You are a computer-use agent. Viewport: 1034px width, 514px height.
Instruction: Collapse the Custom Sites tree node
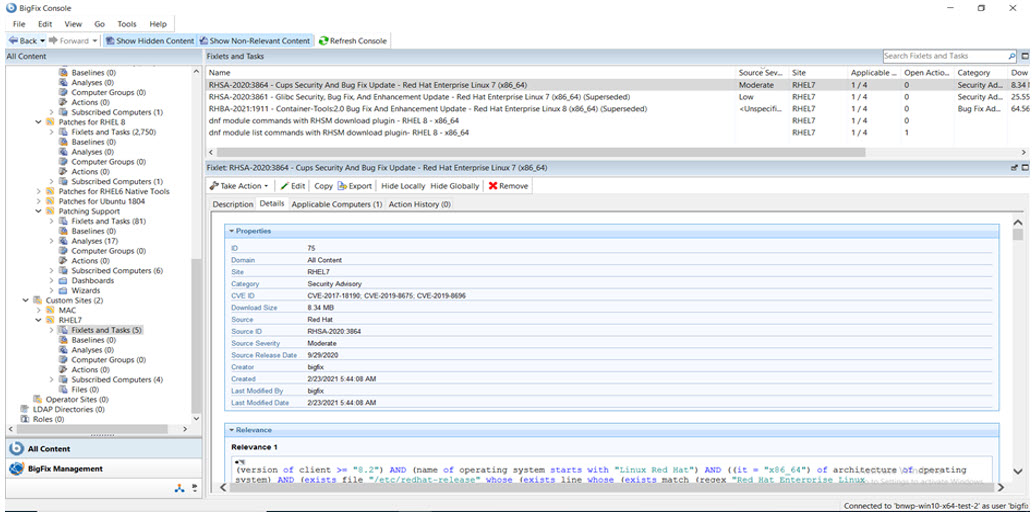pos(26,300)
